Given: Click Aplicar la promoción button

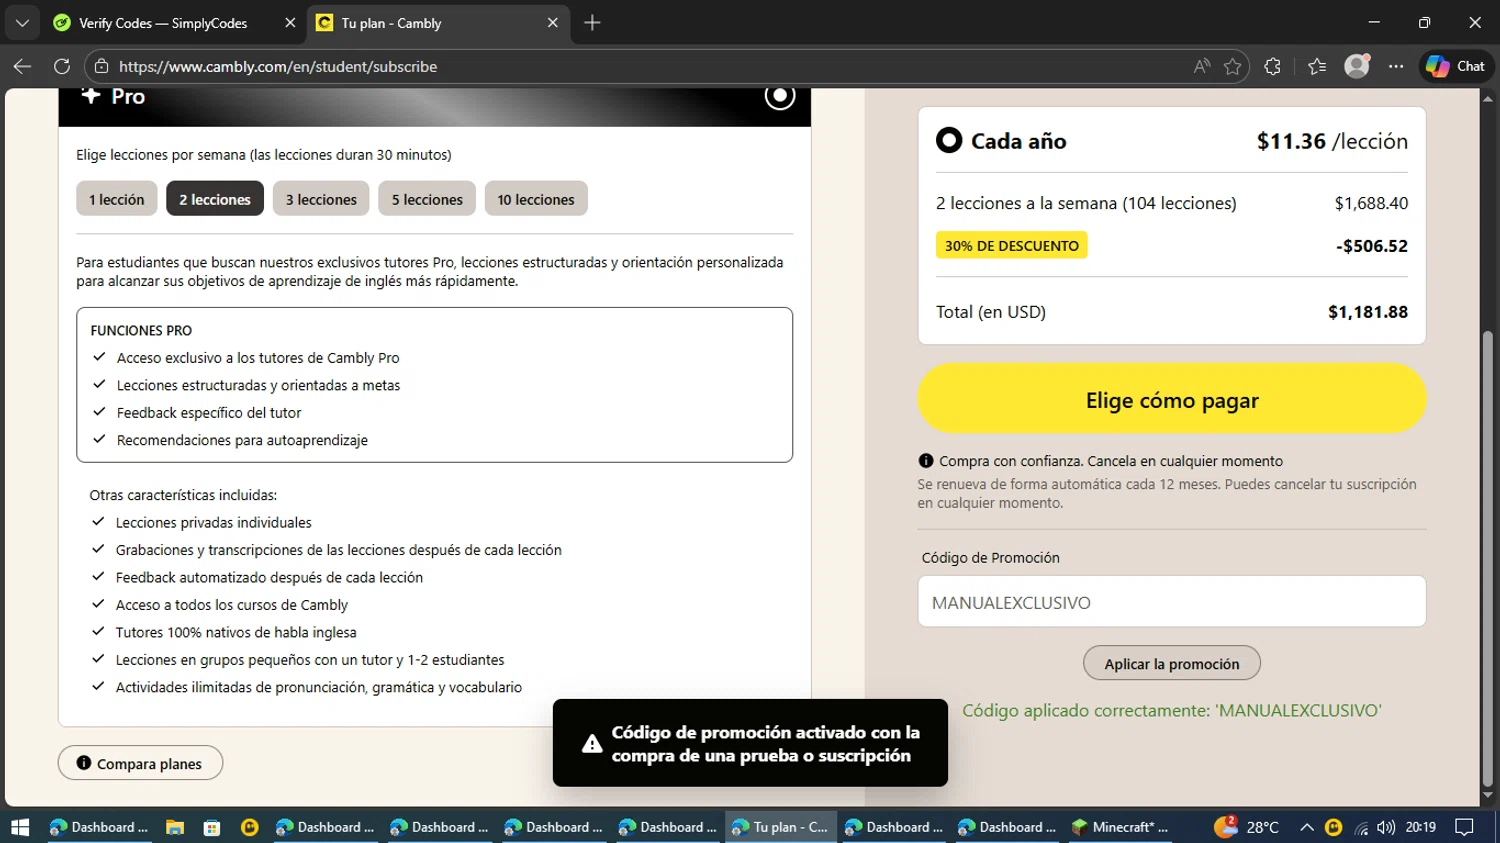Looking at the screenshot, I should [1172, 663].
